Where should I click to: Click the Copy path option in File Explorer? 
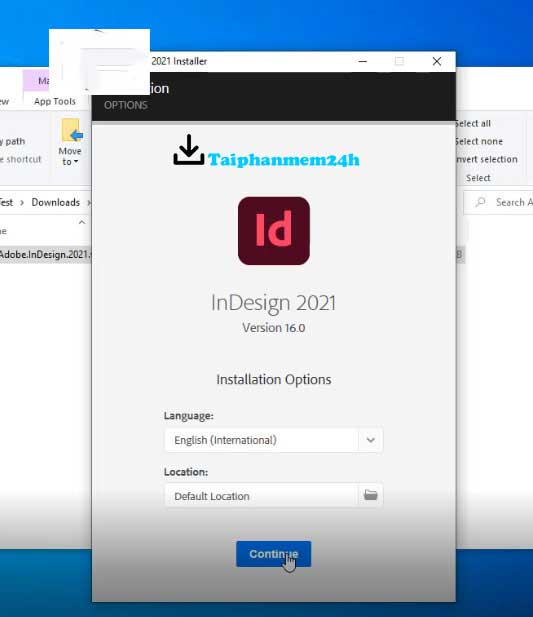click(x=13, y=141)
